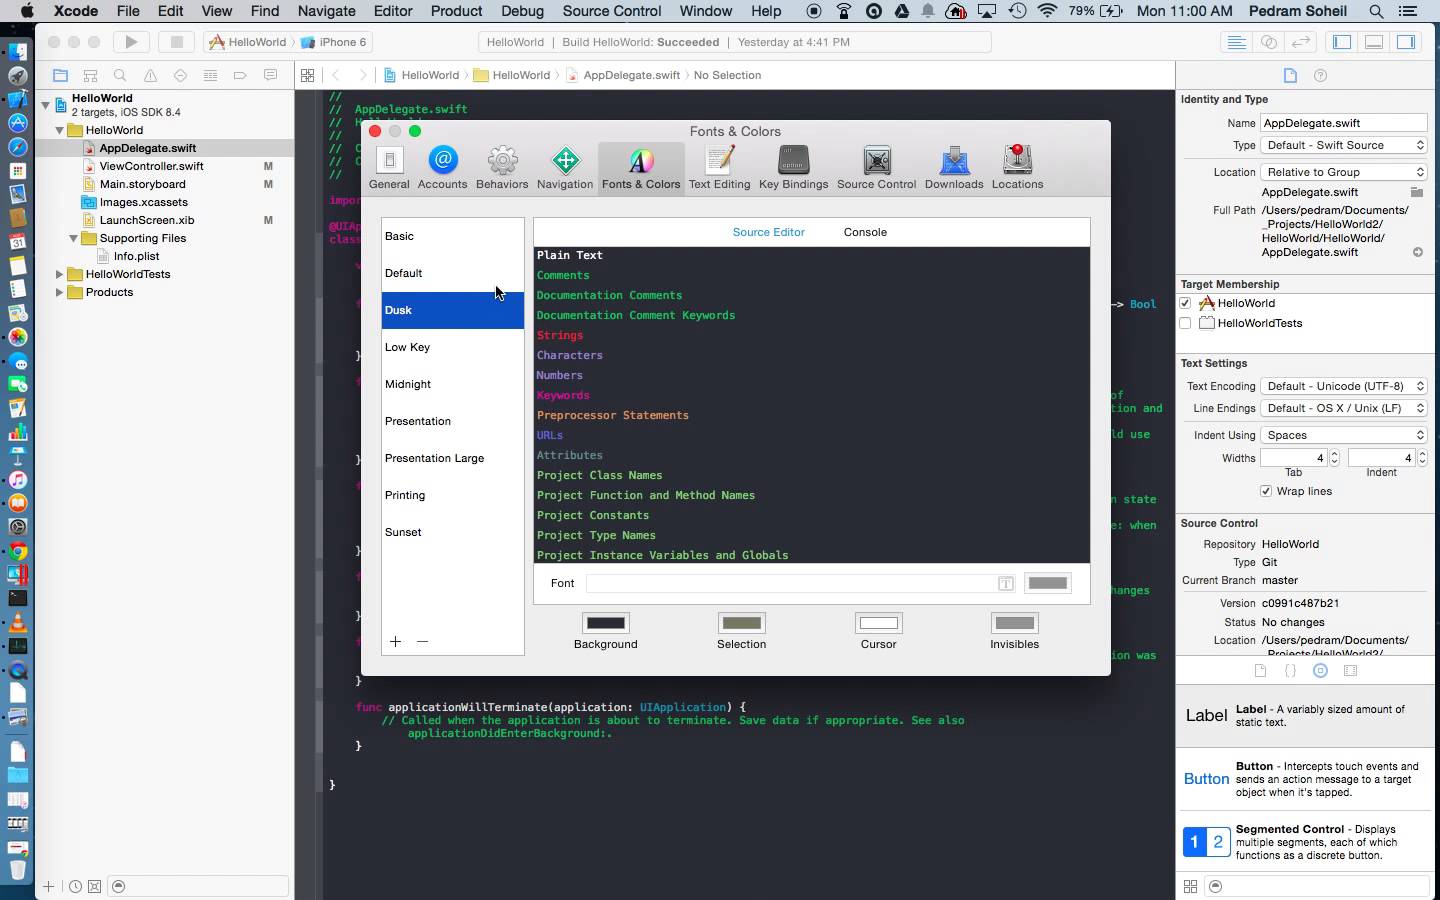Uncheck HelloWorld target membership
The width and height of the screenshot is (1440, 900).
[x=1185, y=303]
